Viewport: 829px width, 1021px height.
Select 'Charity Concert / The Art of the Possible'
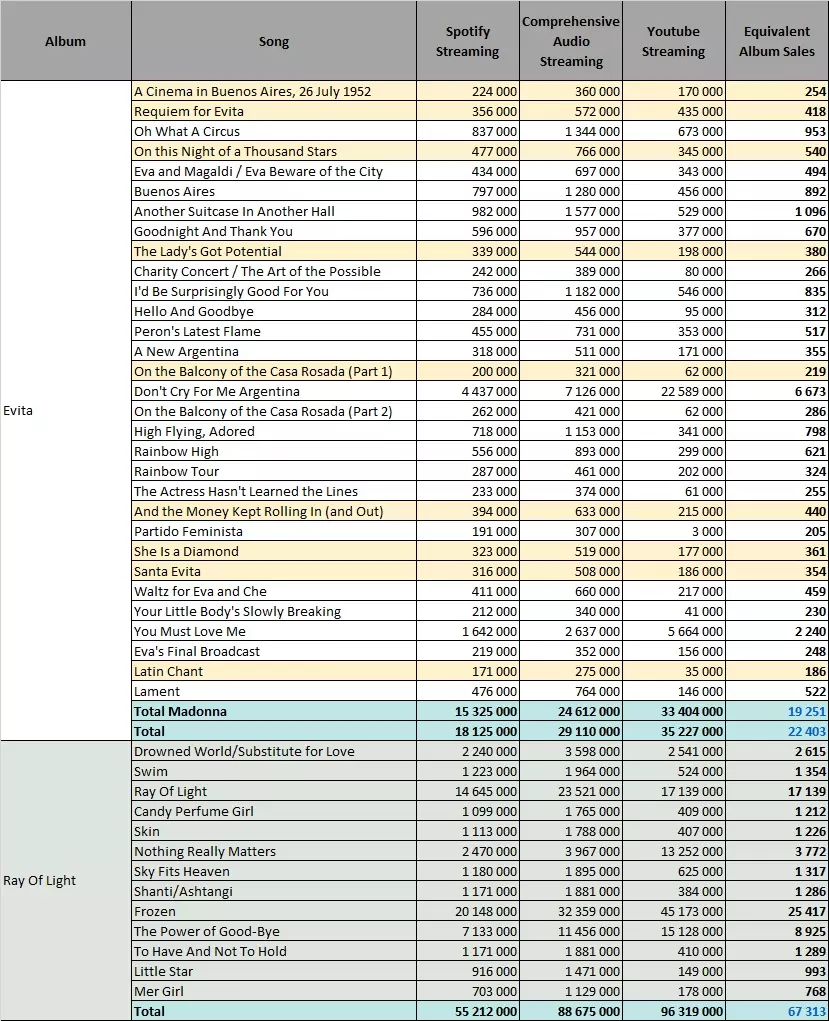click(x=274, y=272)
